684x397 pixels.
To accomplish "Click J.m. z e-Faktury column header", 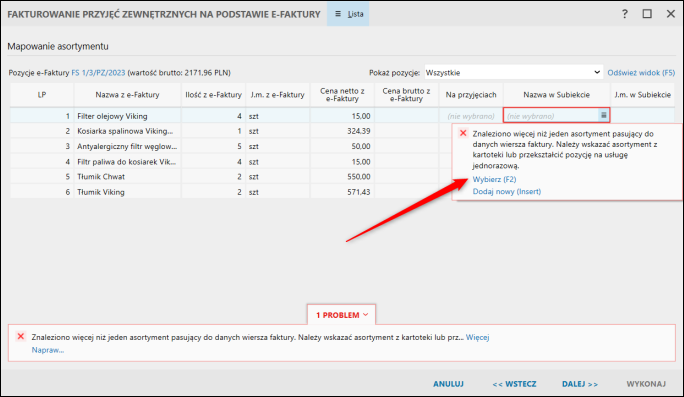I will [x=277, y=95].
